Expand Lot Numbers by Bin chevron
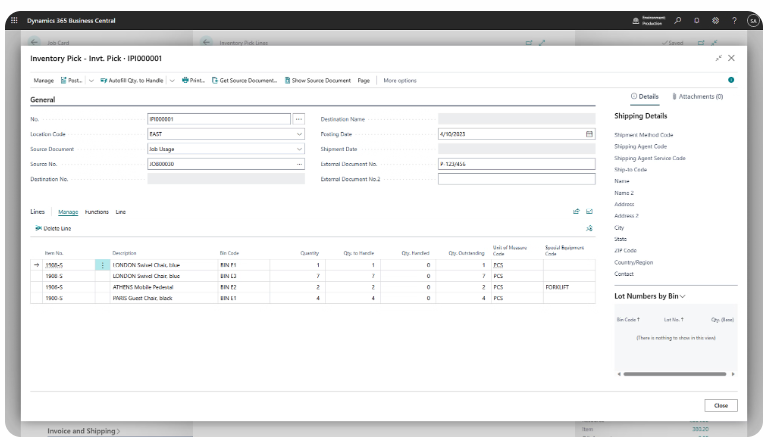The height and width of the screenshot is (440, 770). (683, 296)
